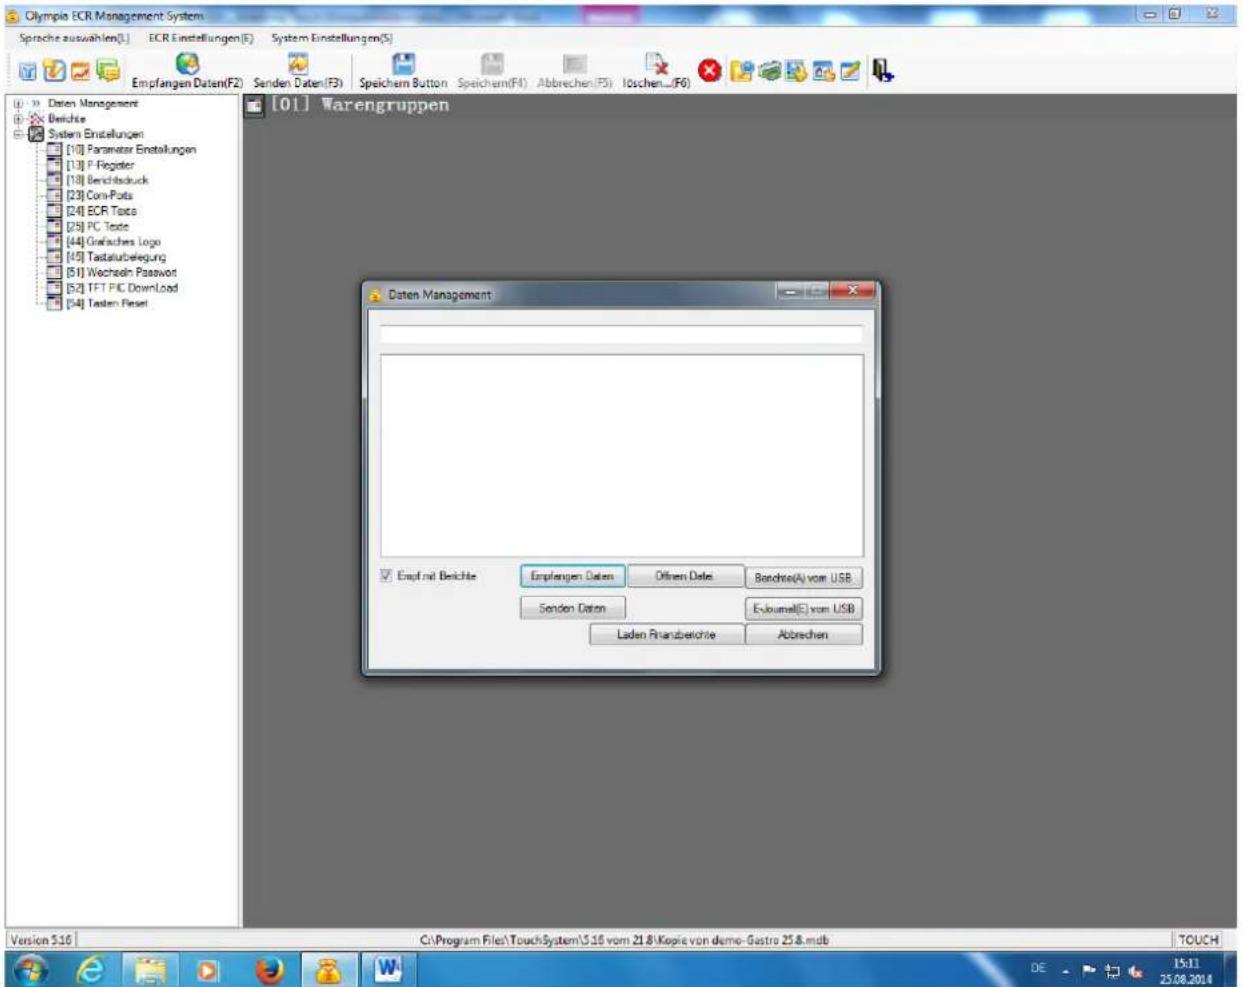The image size is (1243, 987).
Task: Open the System Einstellungen(S) menu
Action: tap(332, 38)
